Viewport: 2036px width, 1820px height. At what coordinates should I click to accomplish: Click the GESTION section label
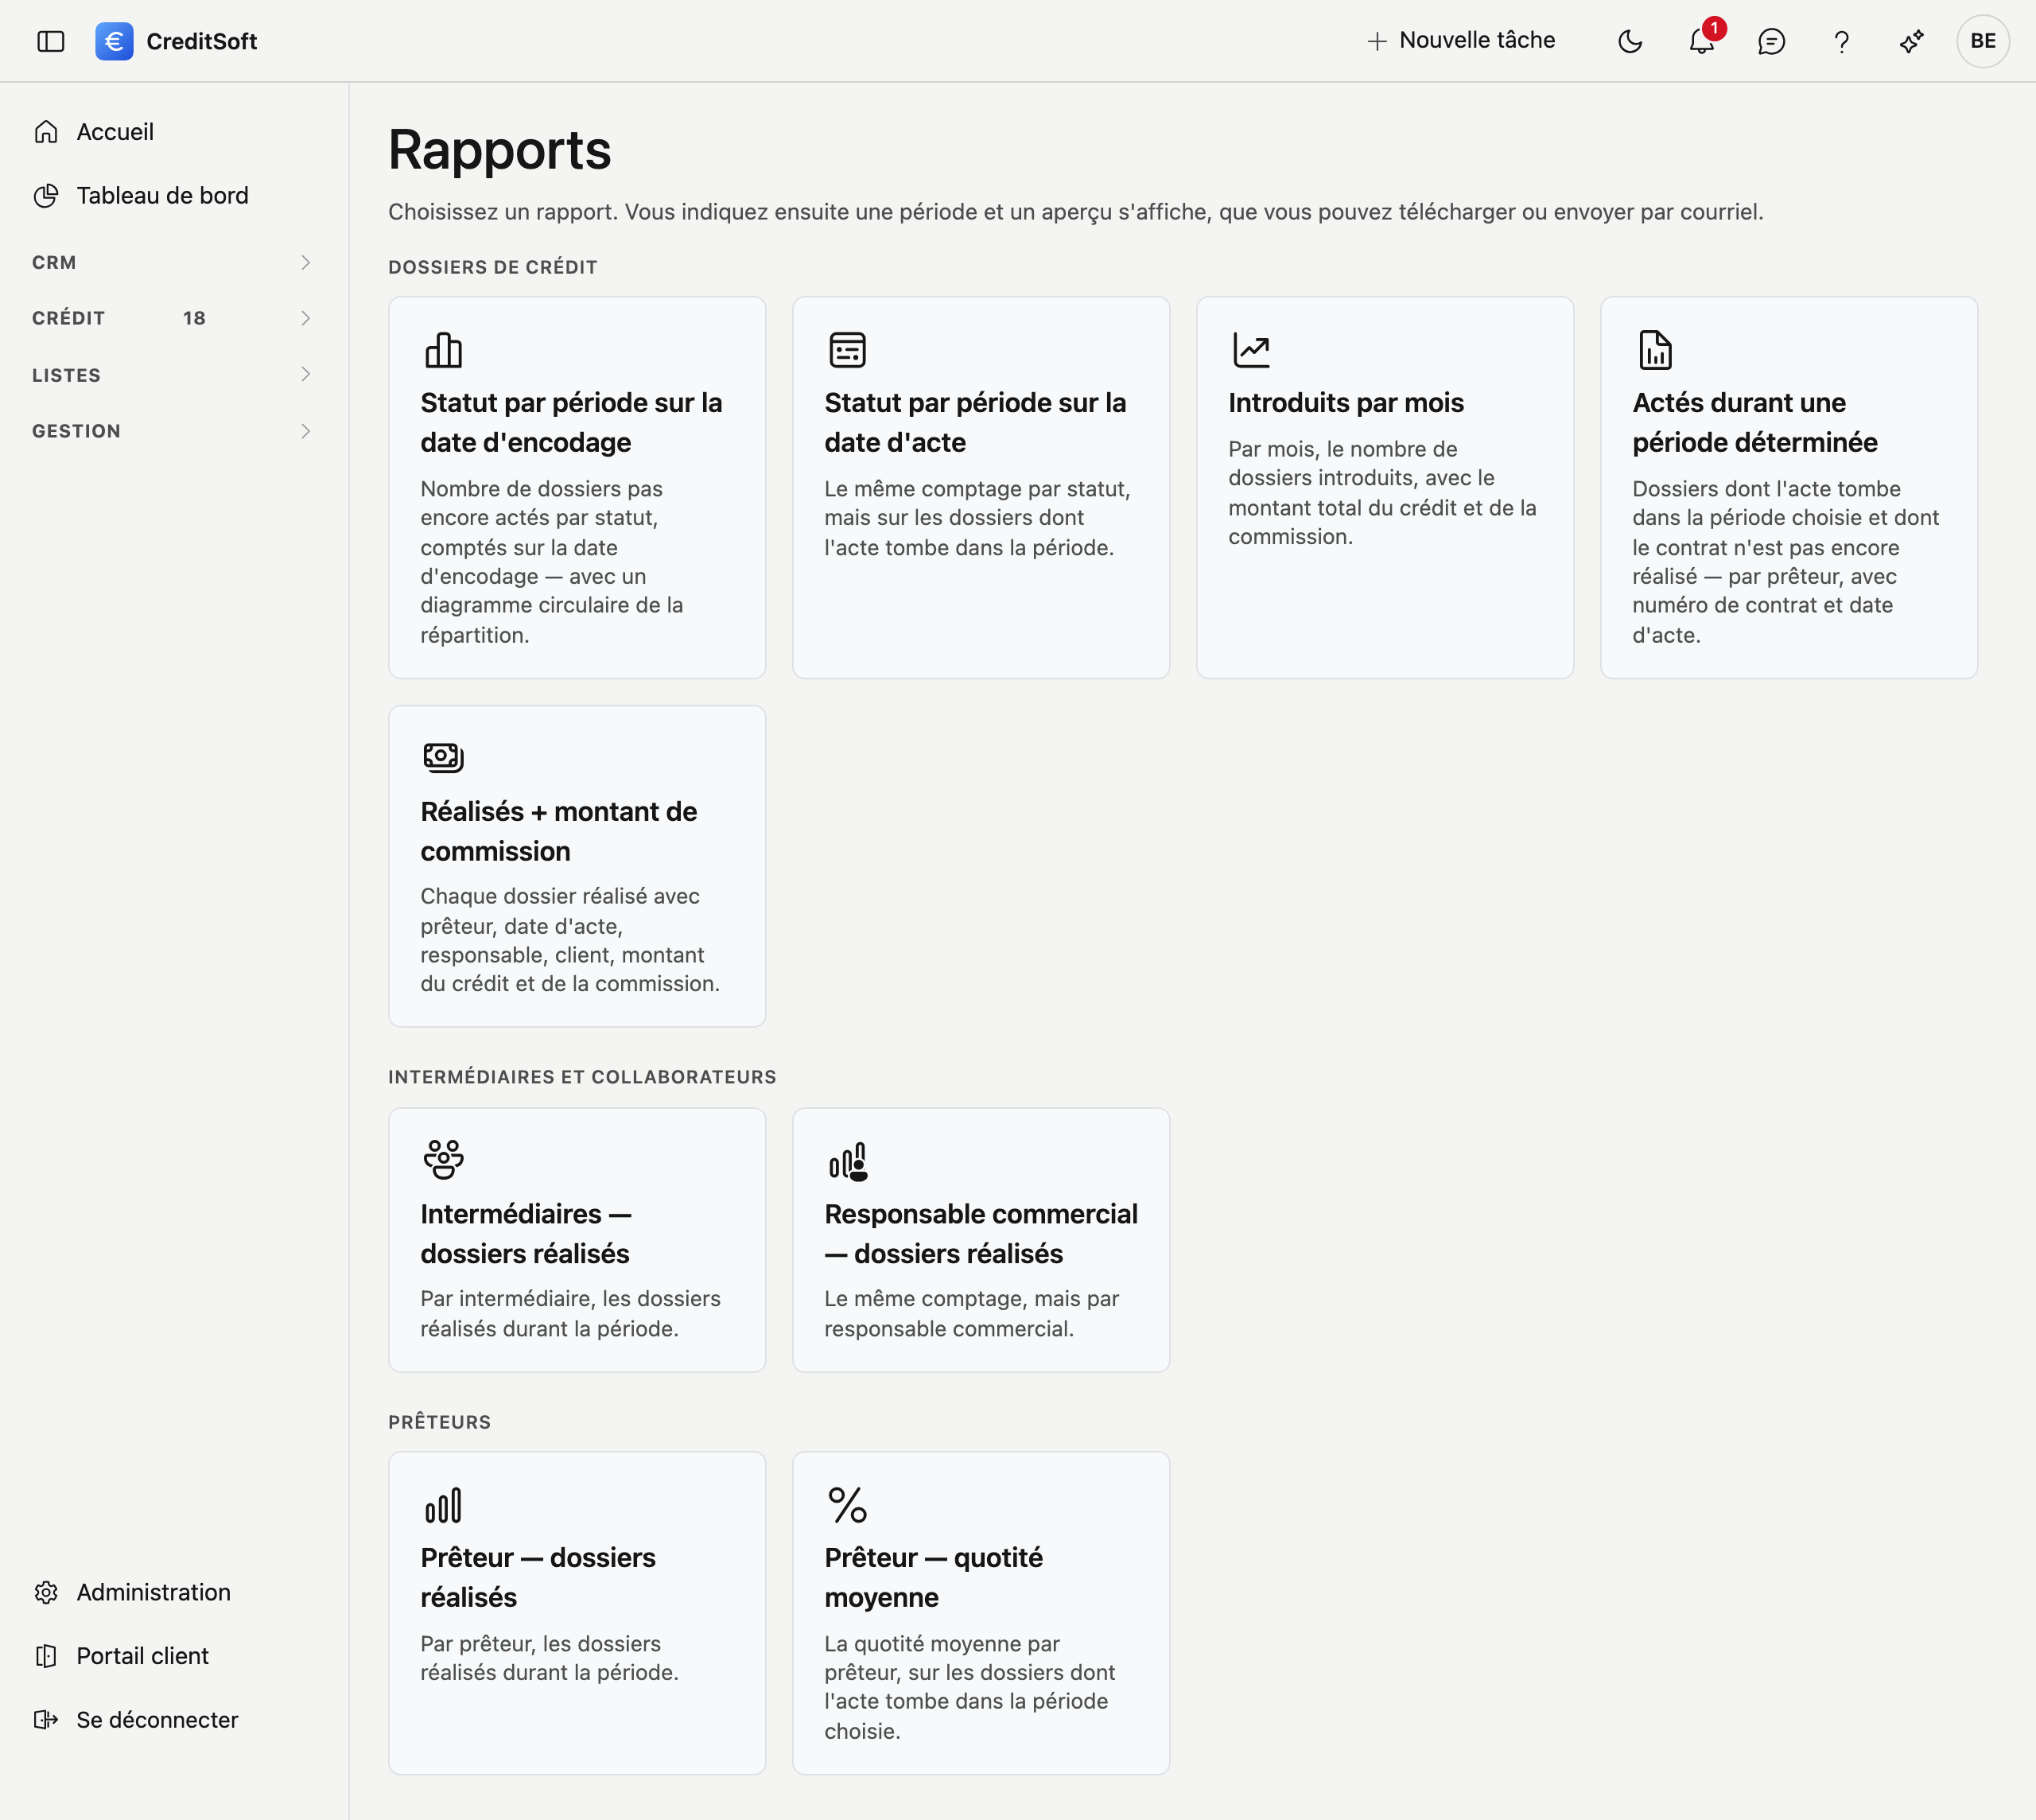(x=76, y=431)
